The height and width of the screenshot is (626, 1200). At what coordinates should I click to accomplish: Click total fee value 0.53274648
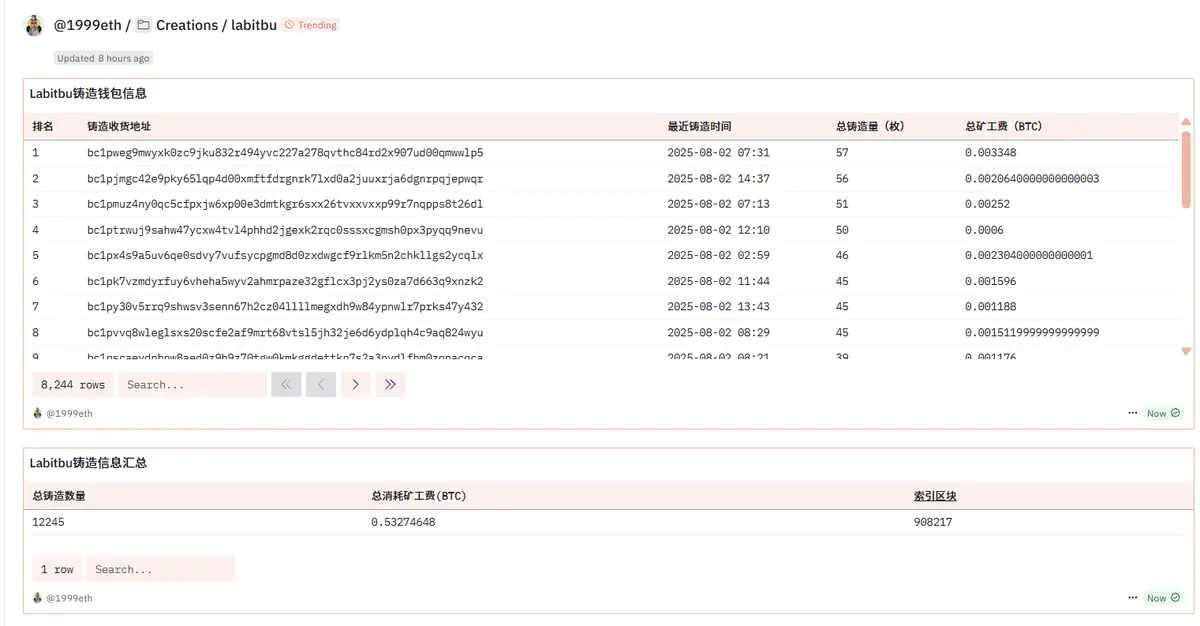click(403, 522)
